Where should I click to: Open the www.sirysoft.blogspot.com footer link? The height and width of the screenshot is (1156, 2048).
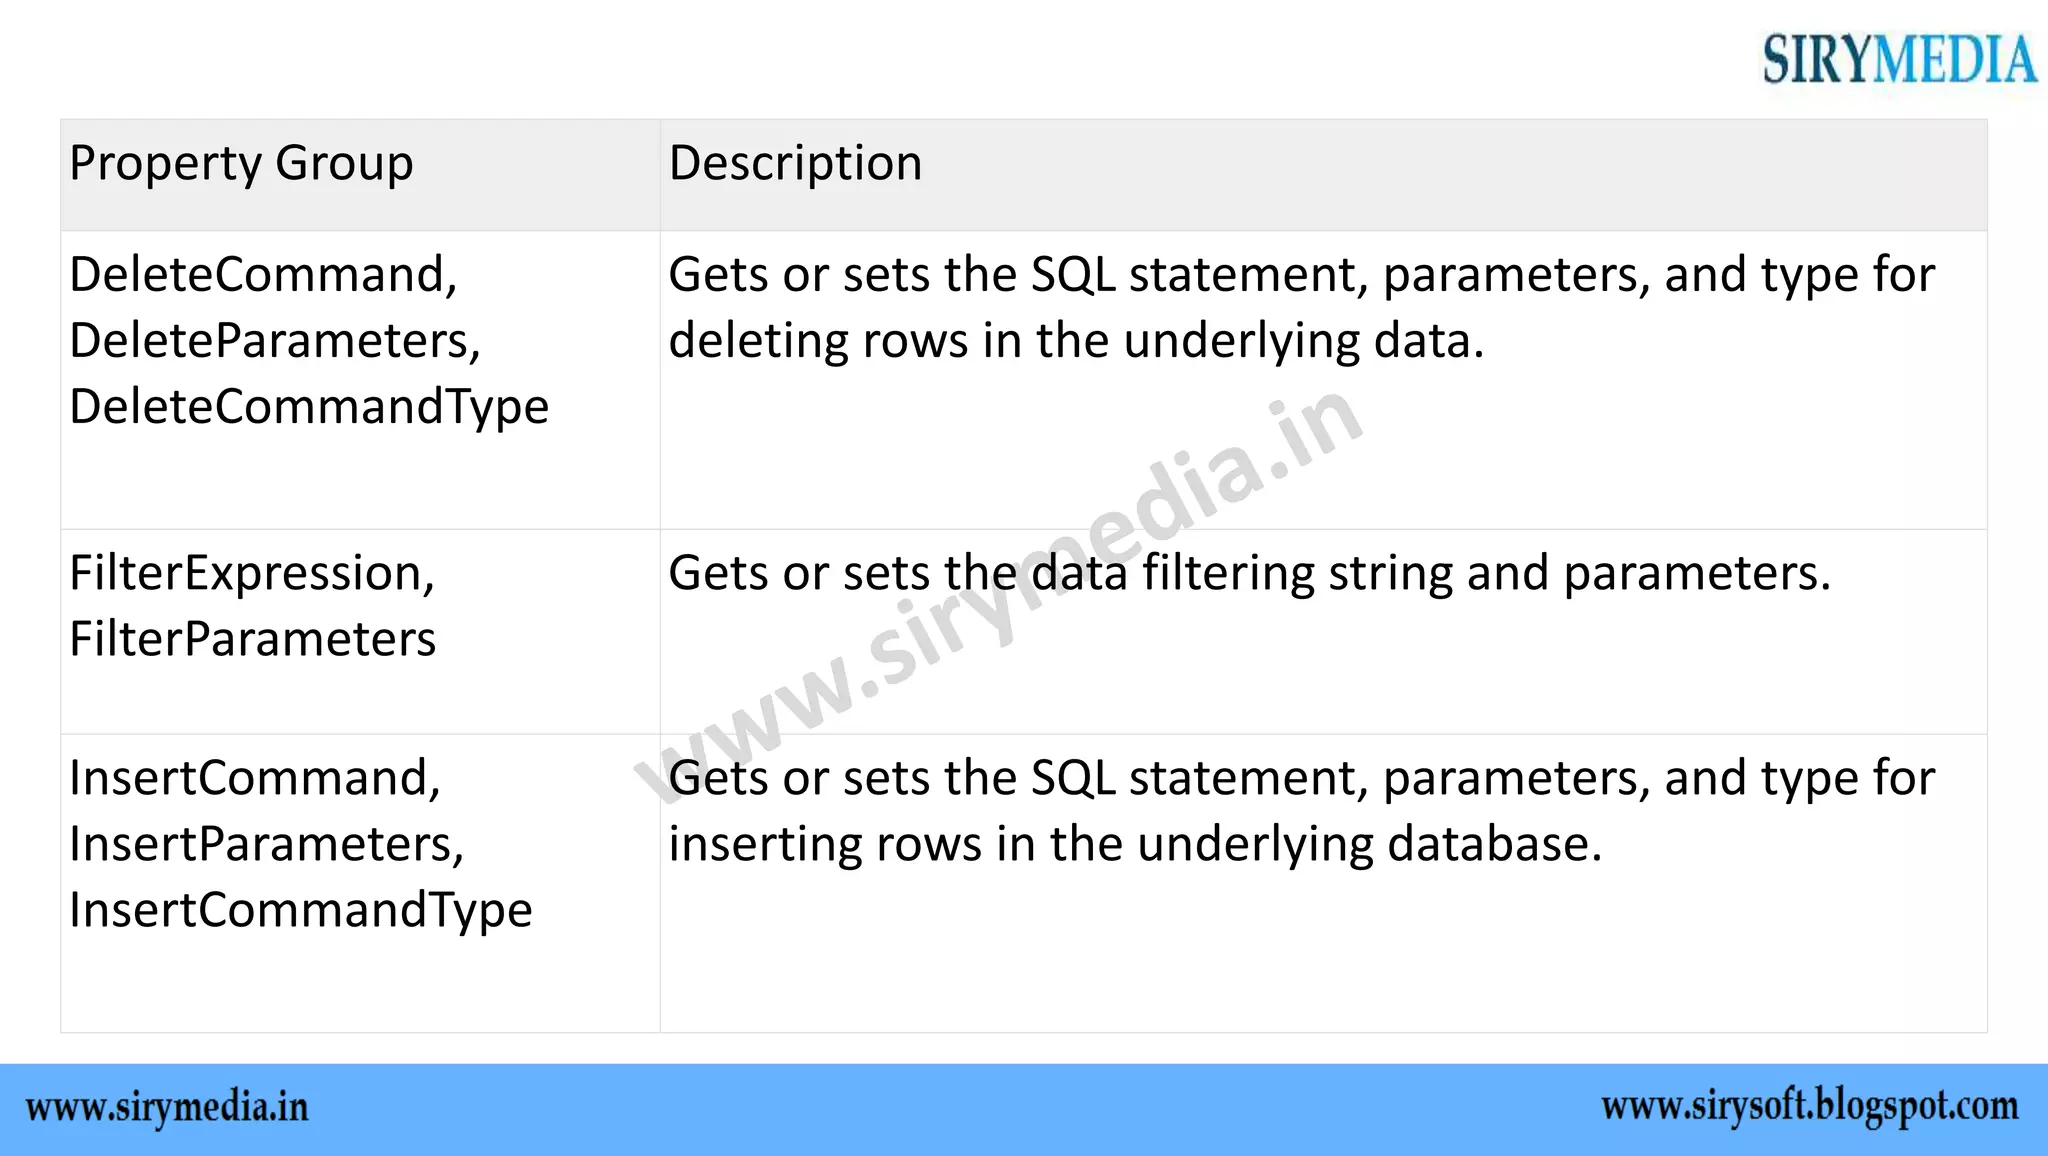(1809, 1107)
